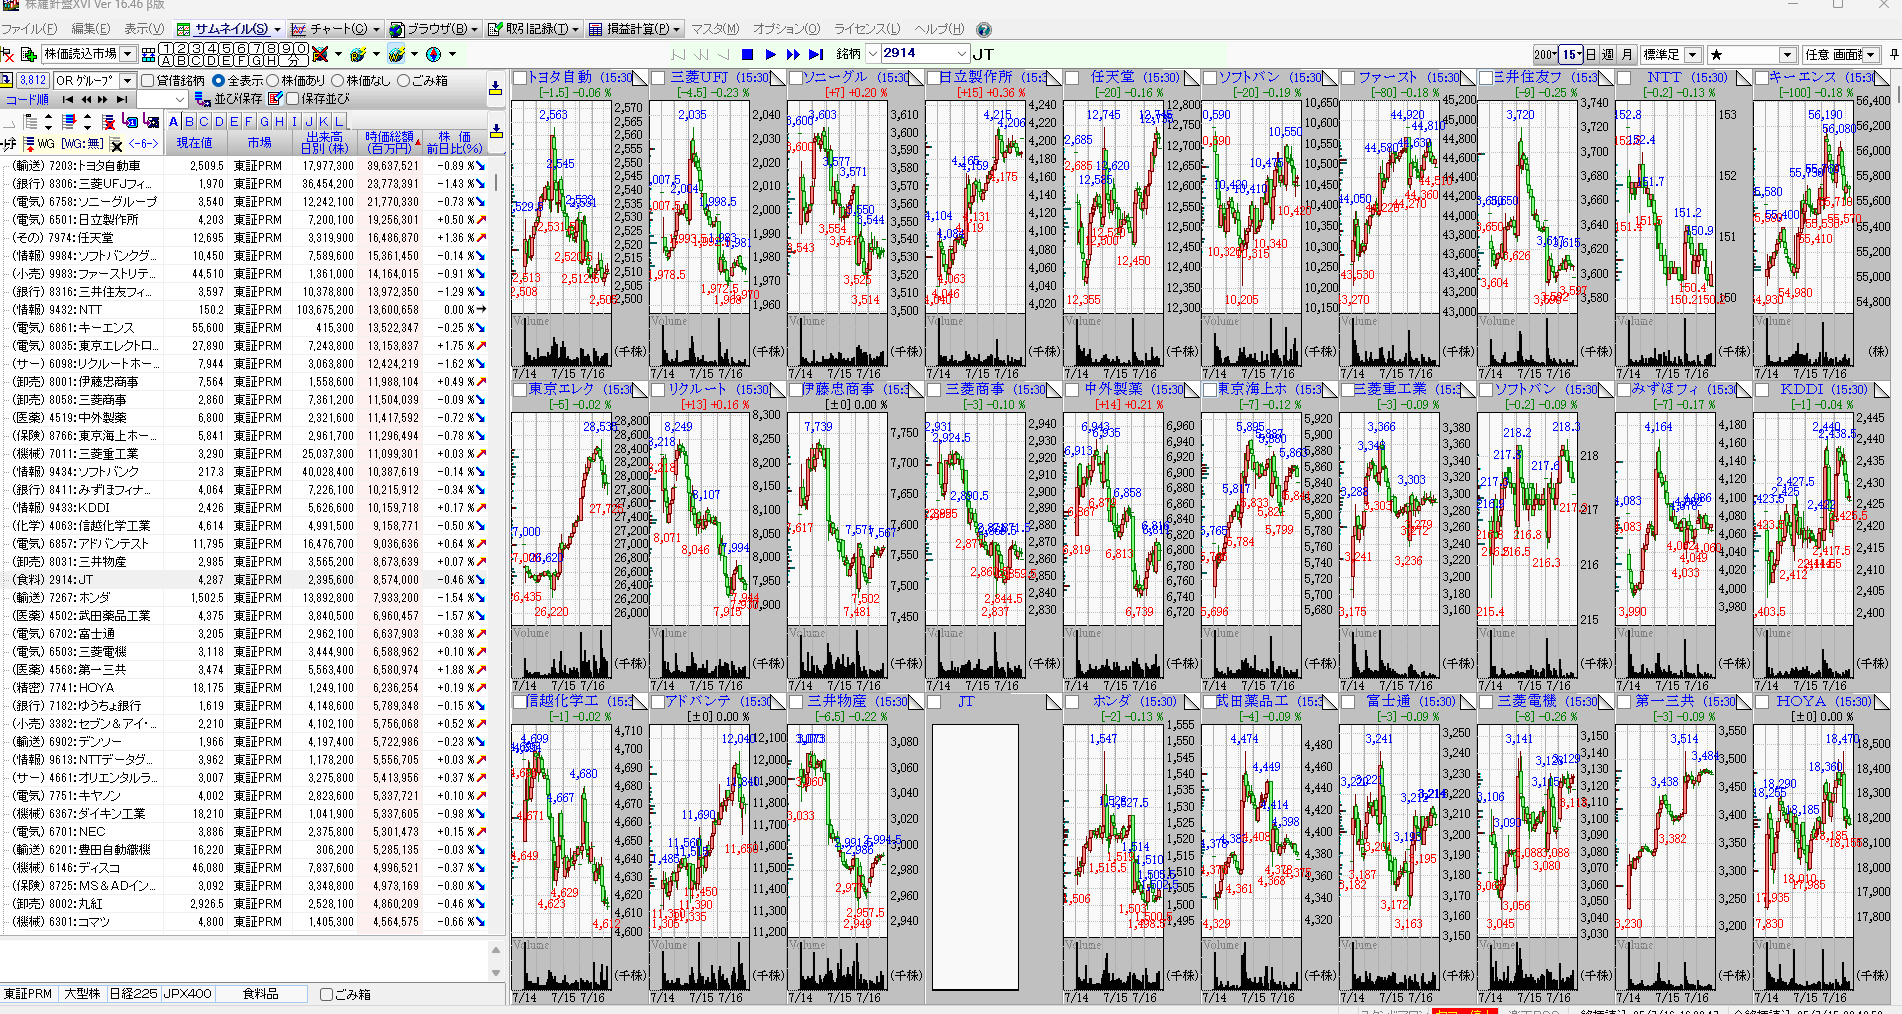Open the 2914 stock code combo box
Screen dimensions: 1902x1014
pos(925,53)
